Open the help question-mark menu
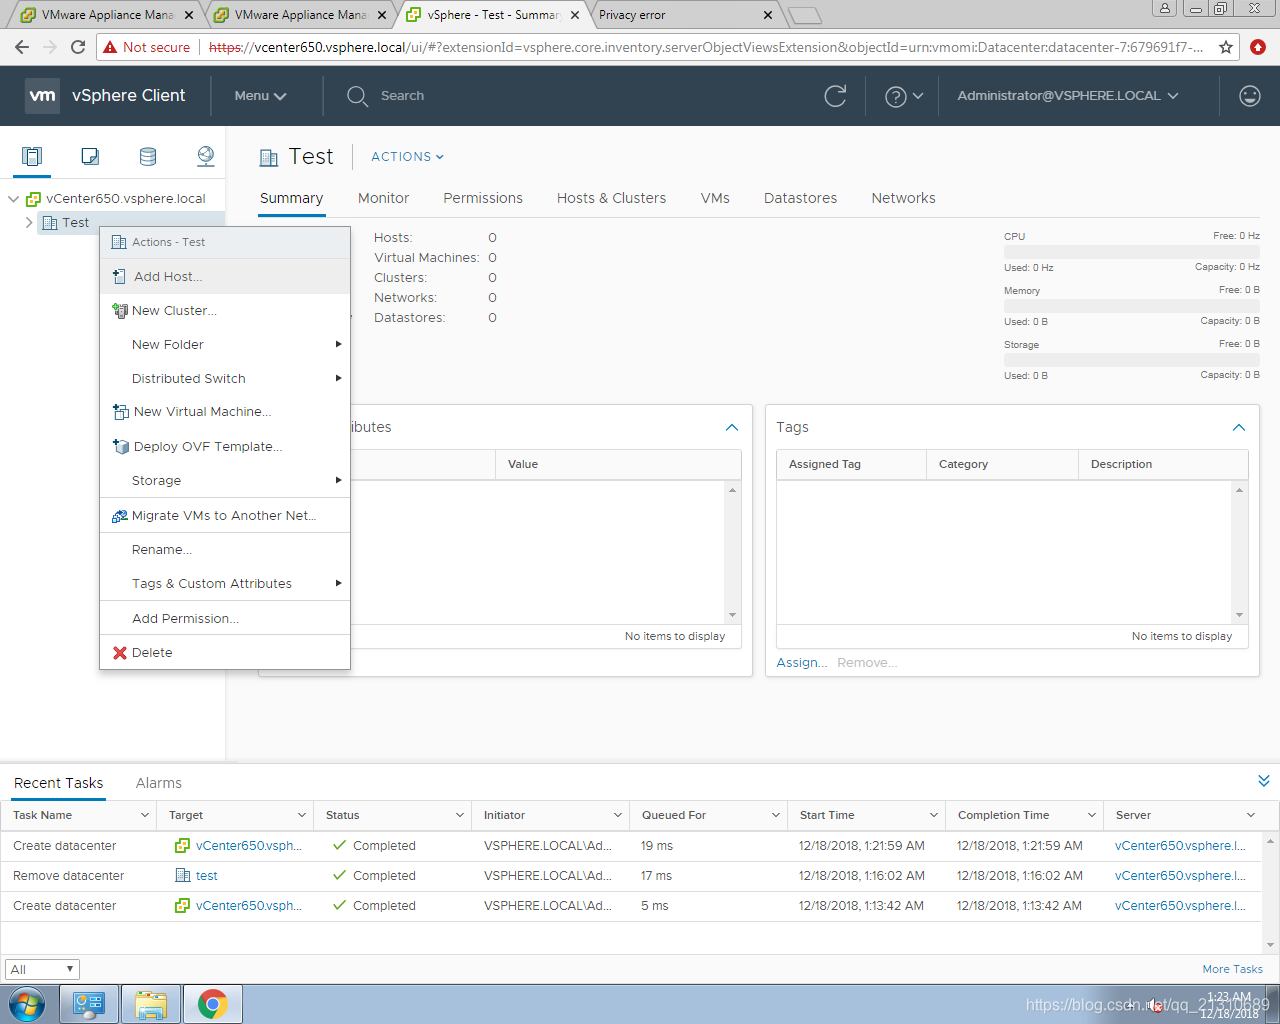The width and height of the screenshot is (1280, 1024). [x=903, y=96]
